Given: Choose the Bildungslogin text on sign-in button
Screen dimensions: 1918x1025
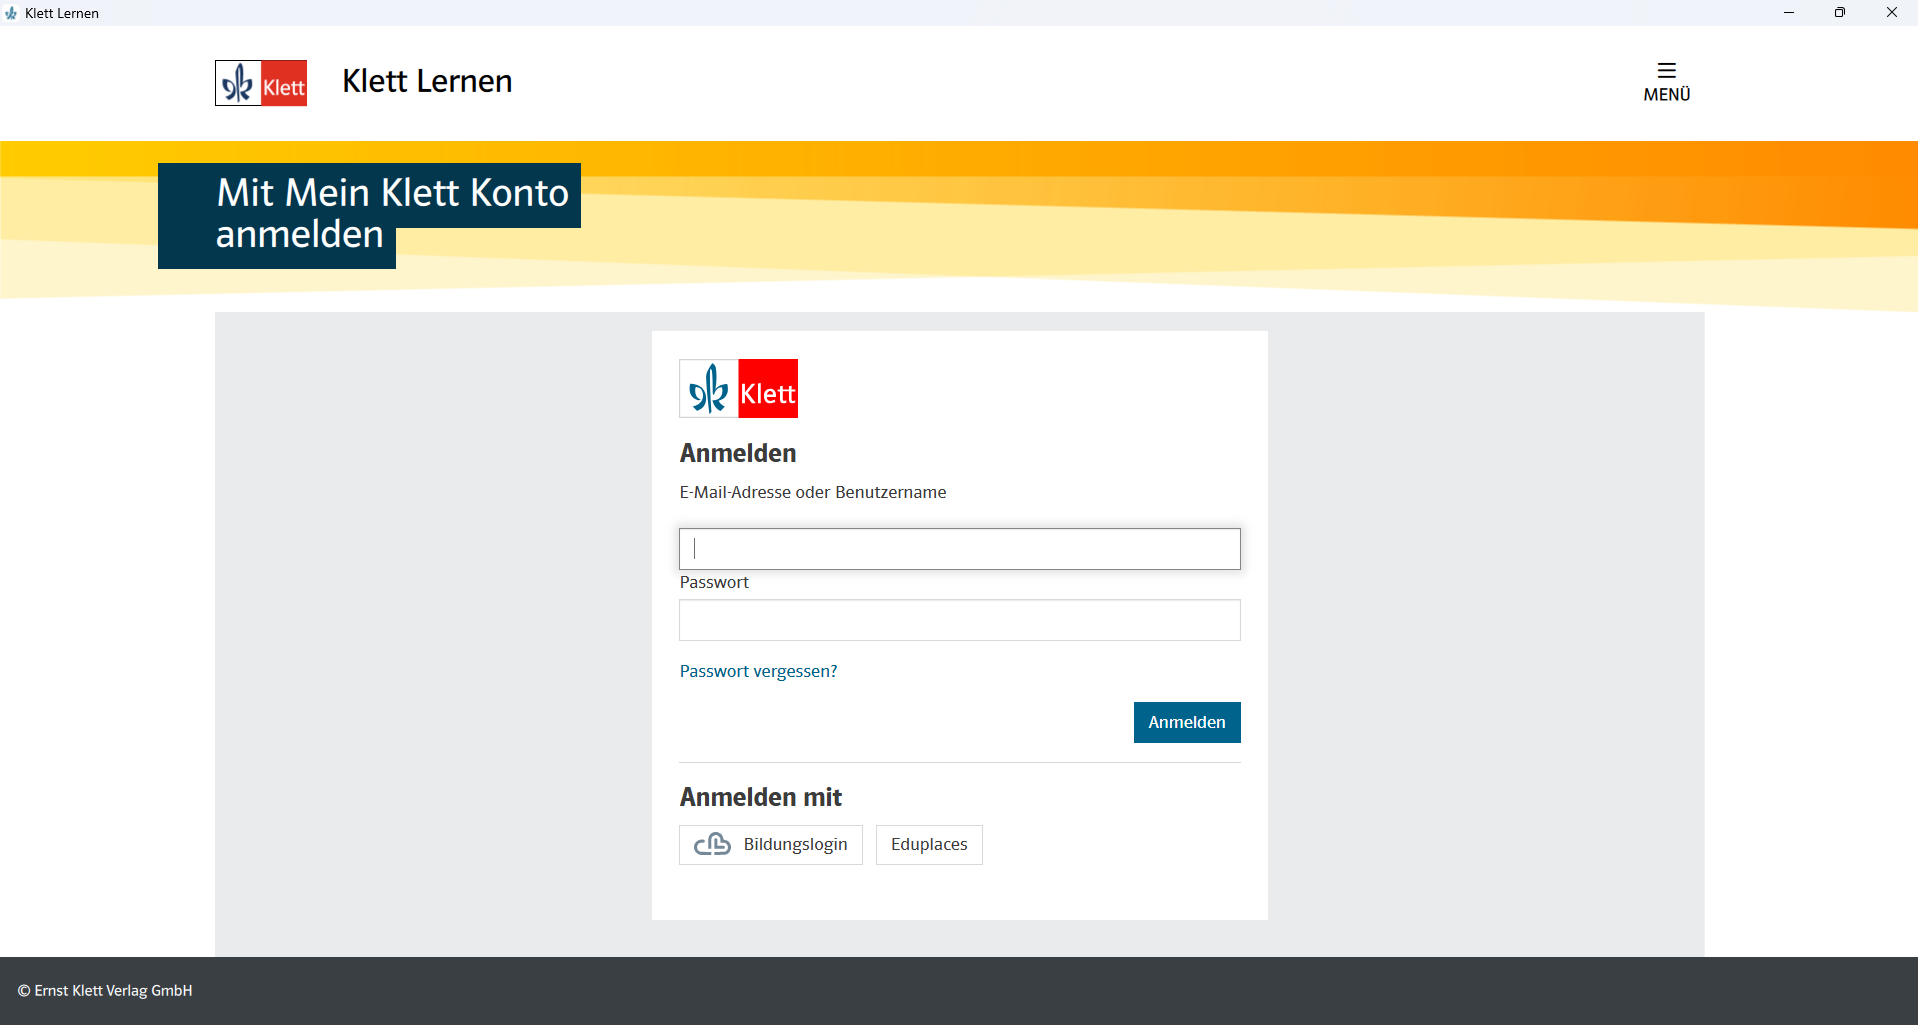Looking at the screenshot, I should click(795, 845).
